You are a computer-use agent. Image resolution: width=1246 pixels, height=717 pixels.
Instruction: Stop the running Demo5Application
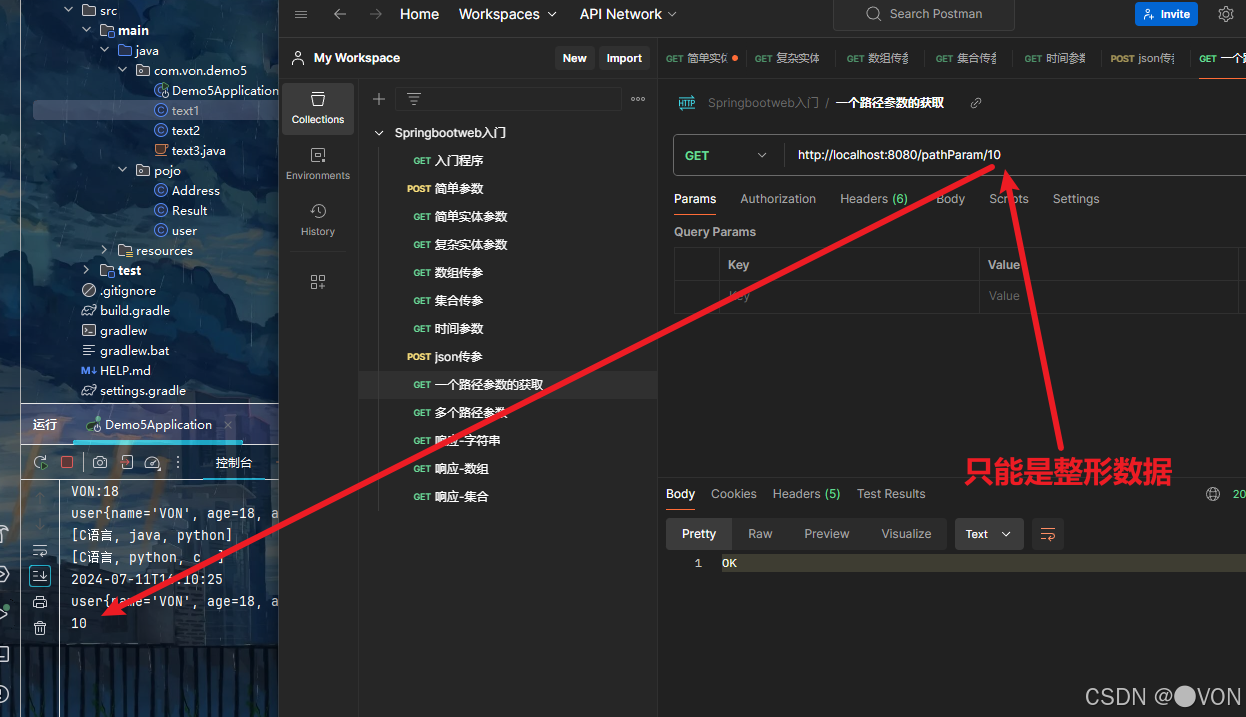click(x=67, y=462)
